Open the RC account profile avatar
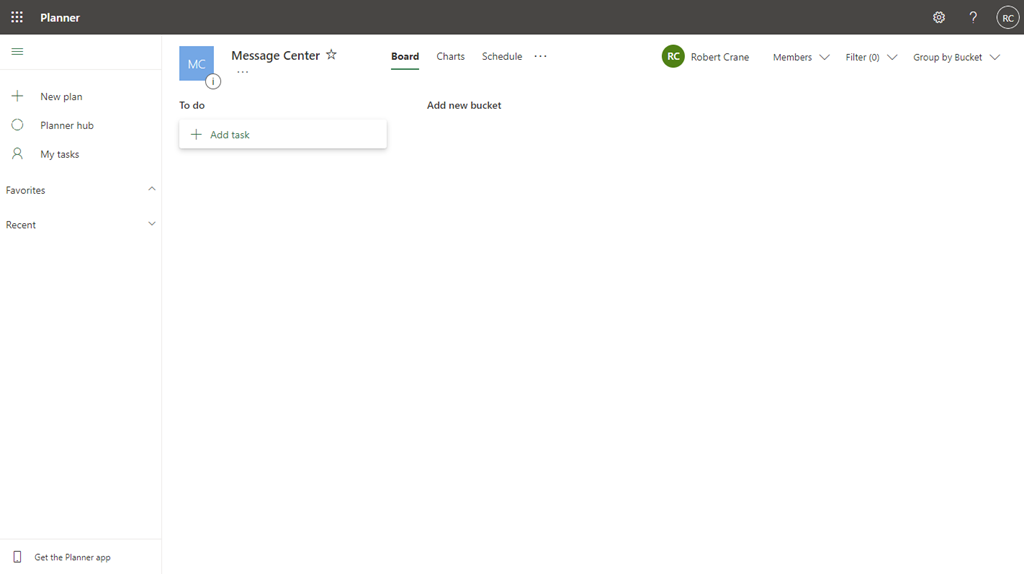 click(x=1007, y=18)
